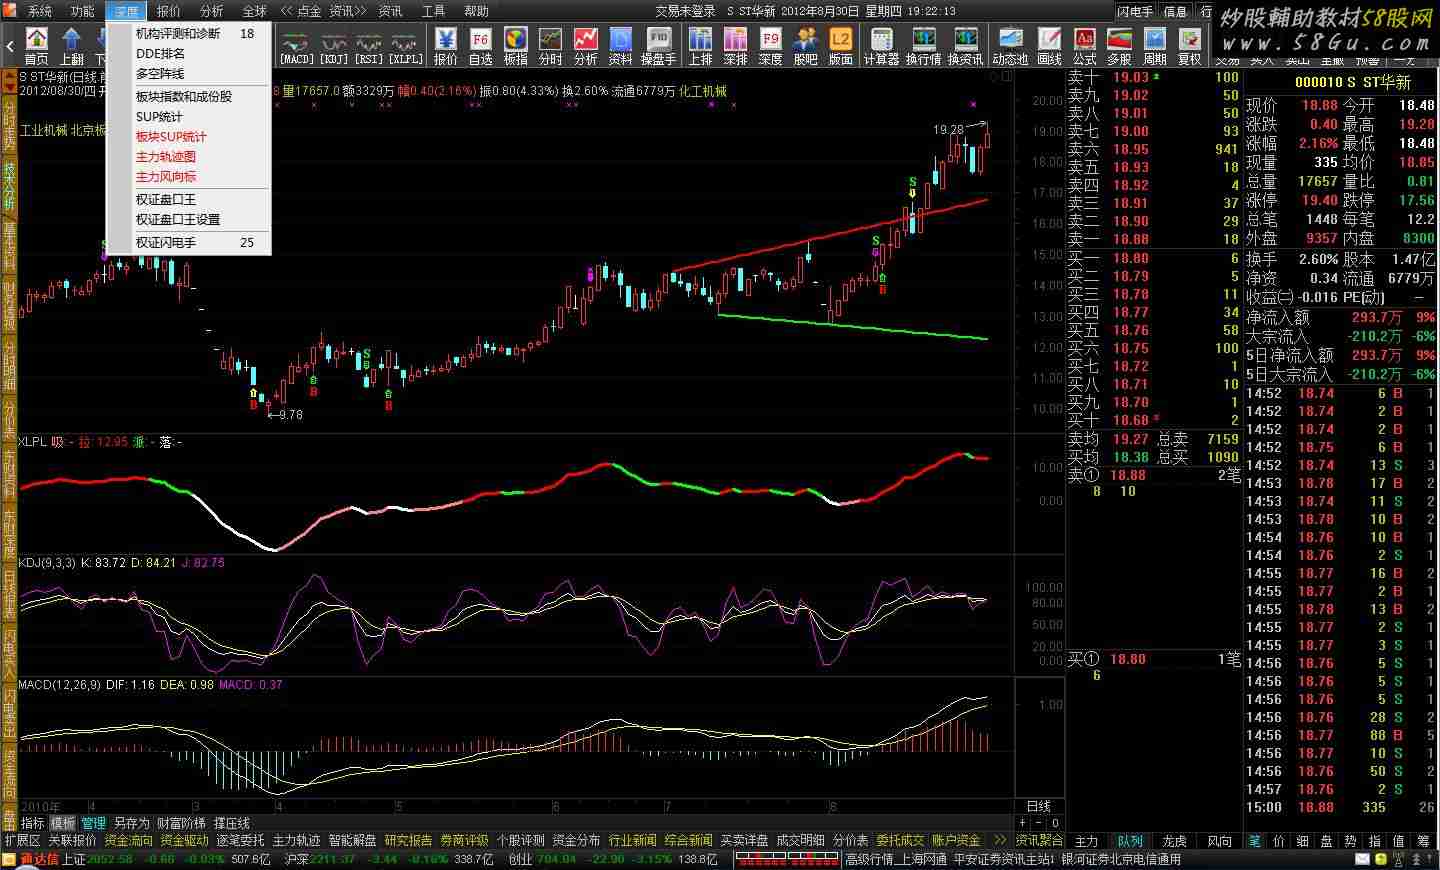The image size is (1440, 870).
Task: Open 功能 menu
Action: click(x=83, y=11)
